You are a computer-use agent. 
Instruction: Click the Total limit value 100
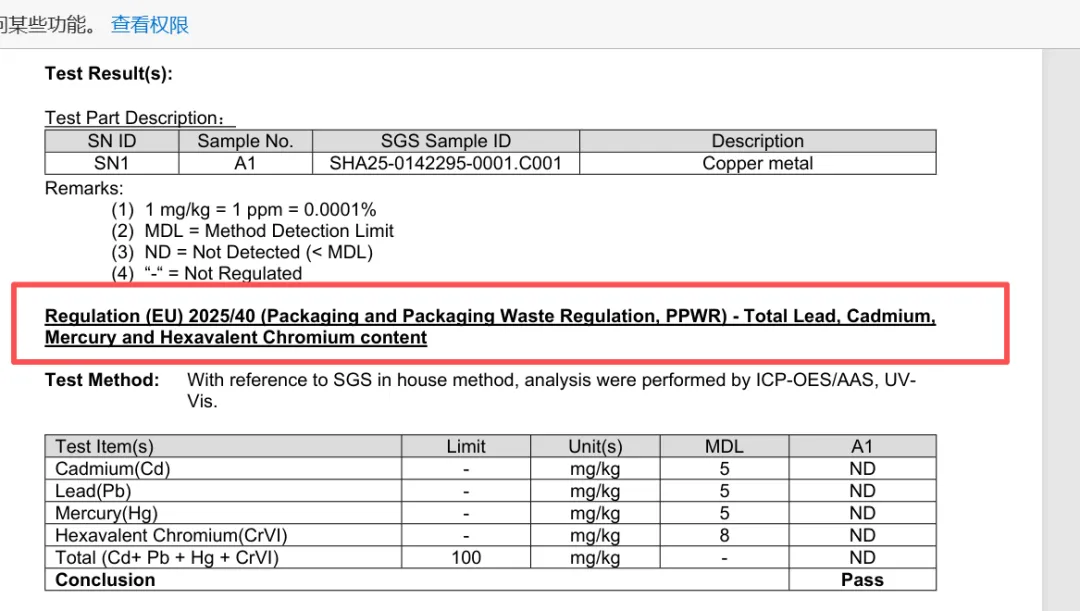click(466, 557)
